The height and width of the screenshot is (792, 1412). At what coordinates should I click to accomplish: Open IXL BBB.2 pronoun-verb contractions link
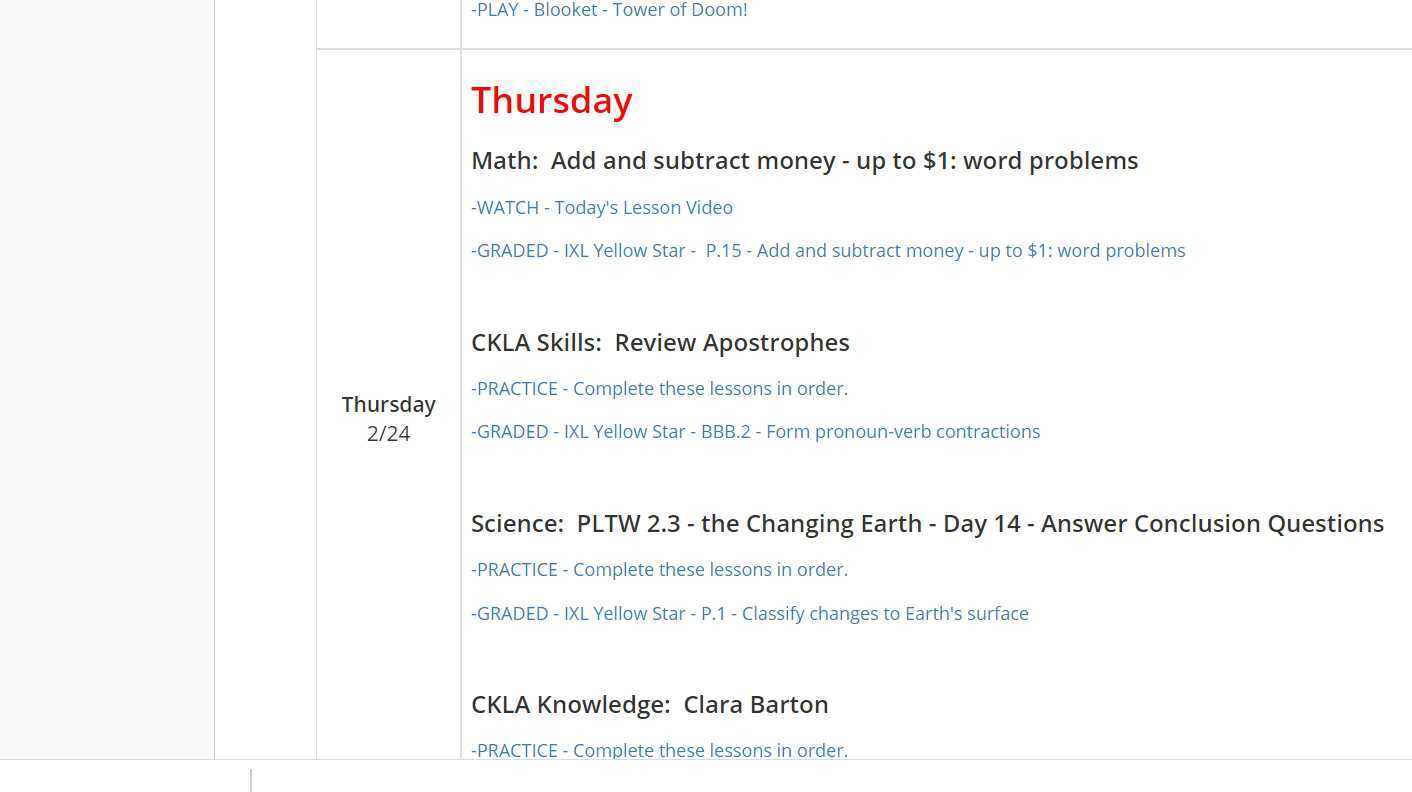click(755, 432)
